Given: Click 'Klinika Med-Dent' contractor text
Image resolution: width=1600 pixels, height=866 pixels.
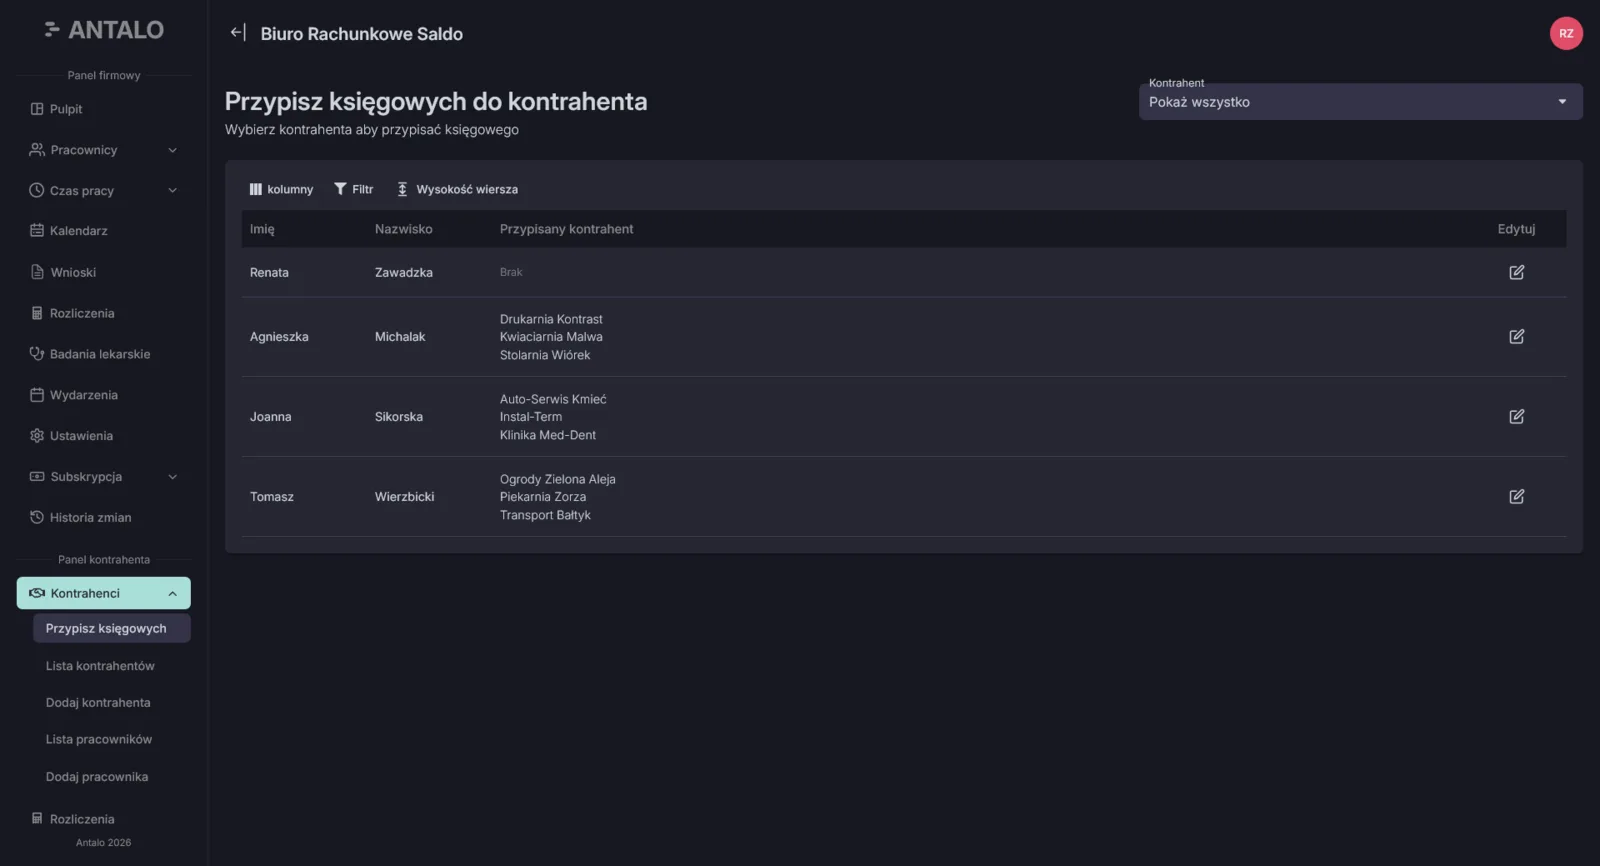Looking at the screenshot, I should [x=548, y=435].
